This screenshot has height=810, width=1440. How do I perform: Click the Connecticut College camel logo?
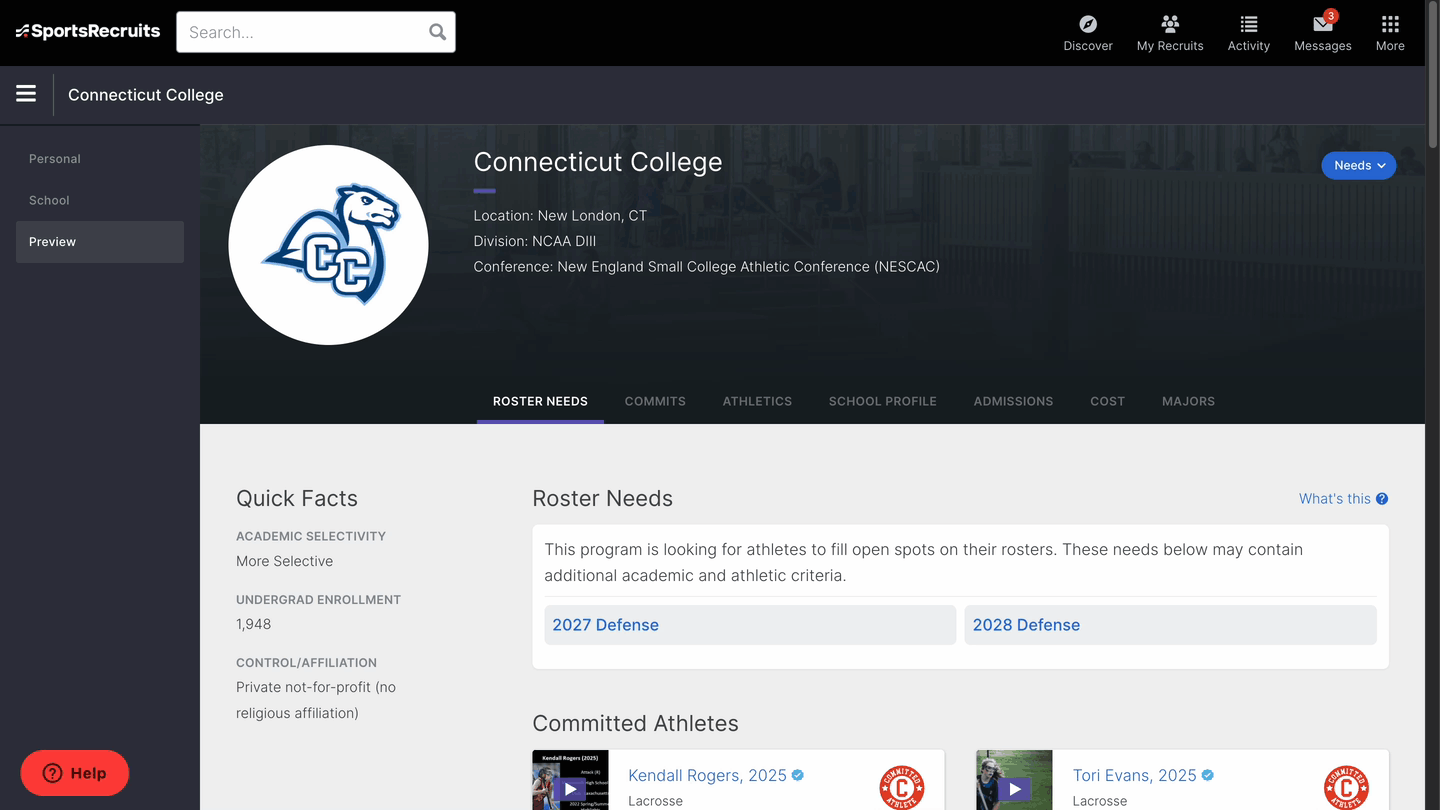328,245
